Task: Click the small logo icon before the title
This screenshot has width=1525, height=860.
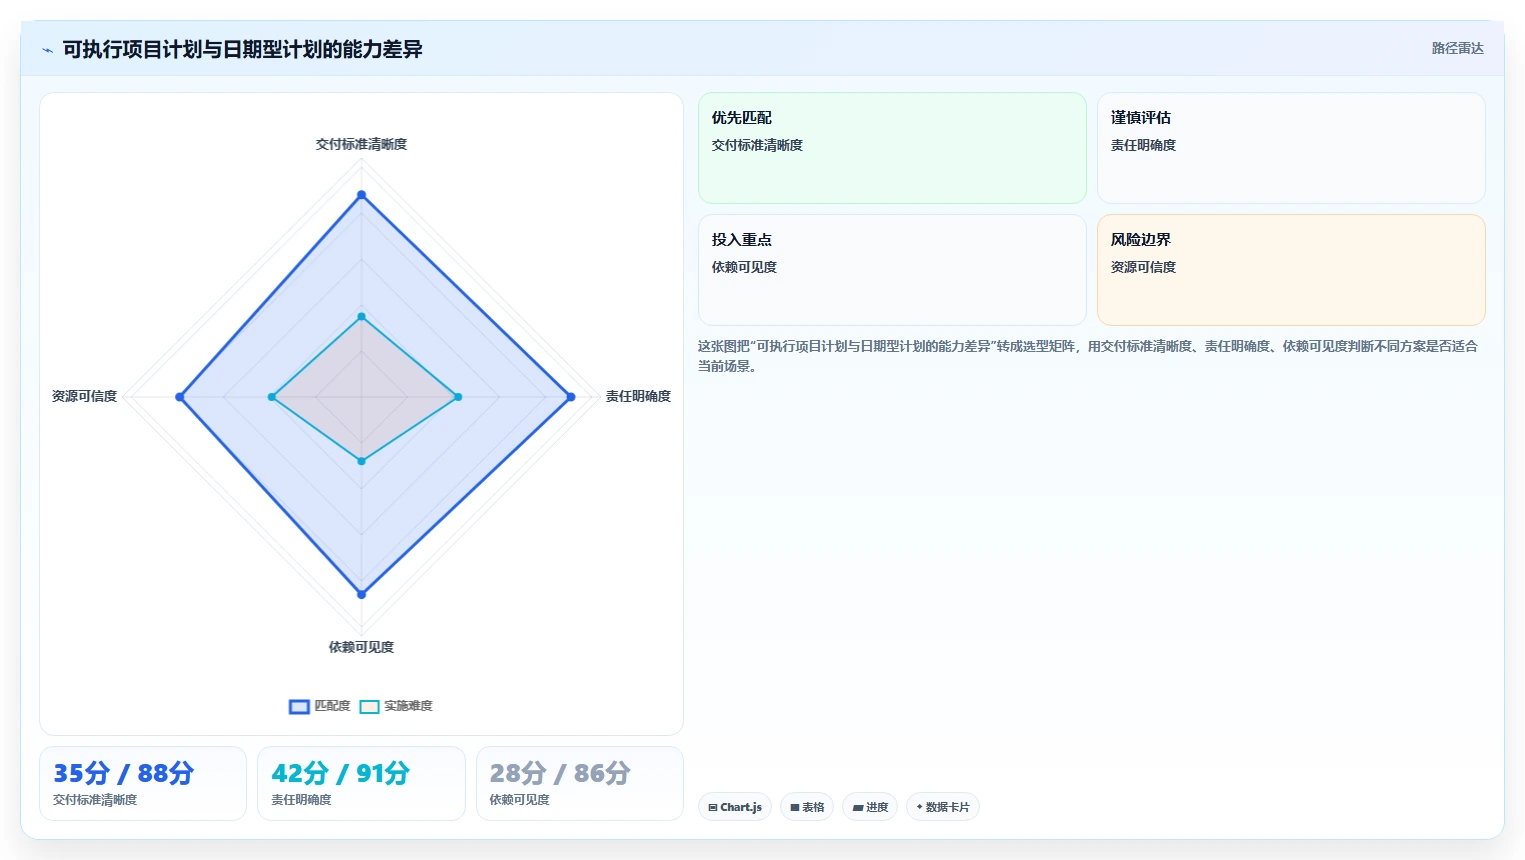Action: pos(47,50)
